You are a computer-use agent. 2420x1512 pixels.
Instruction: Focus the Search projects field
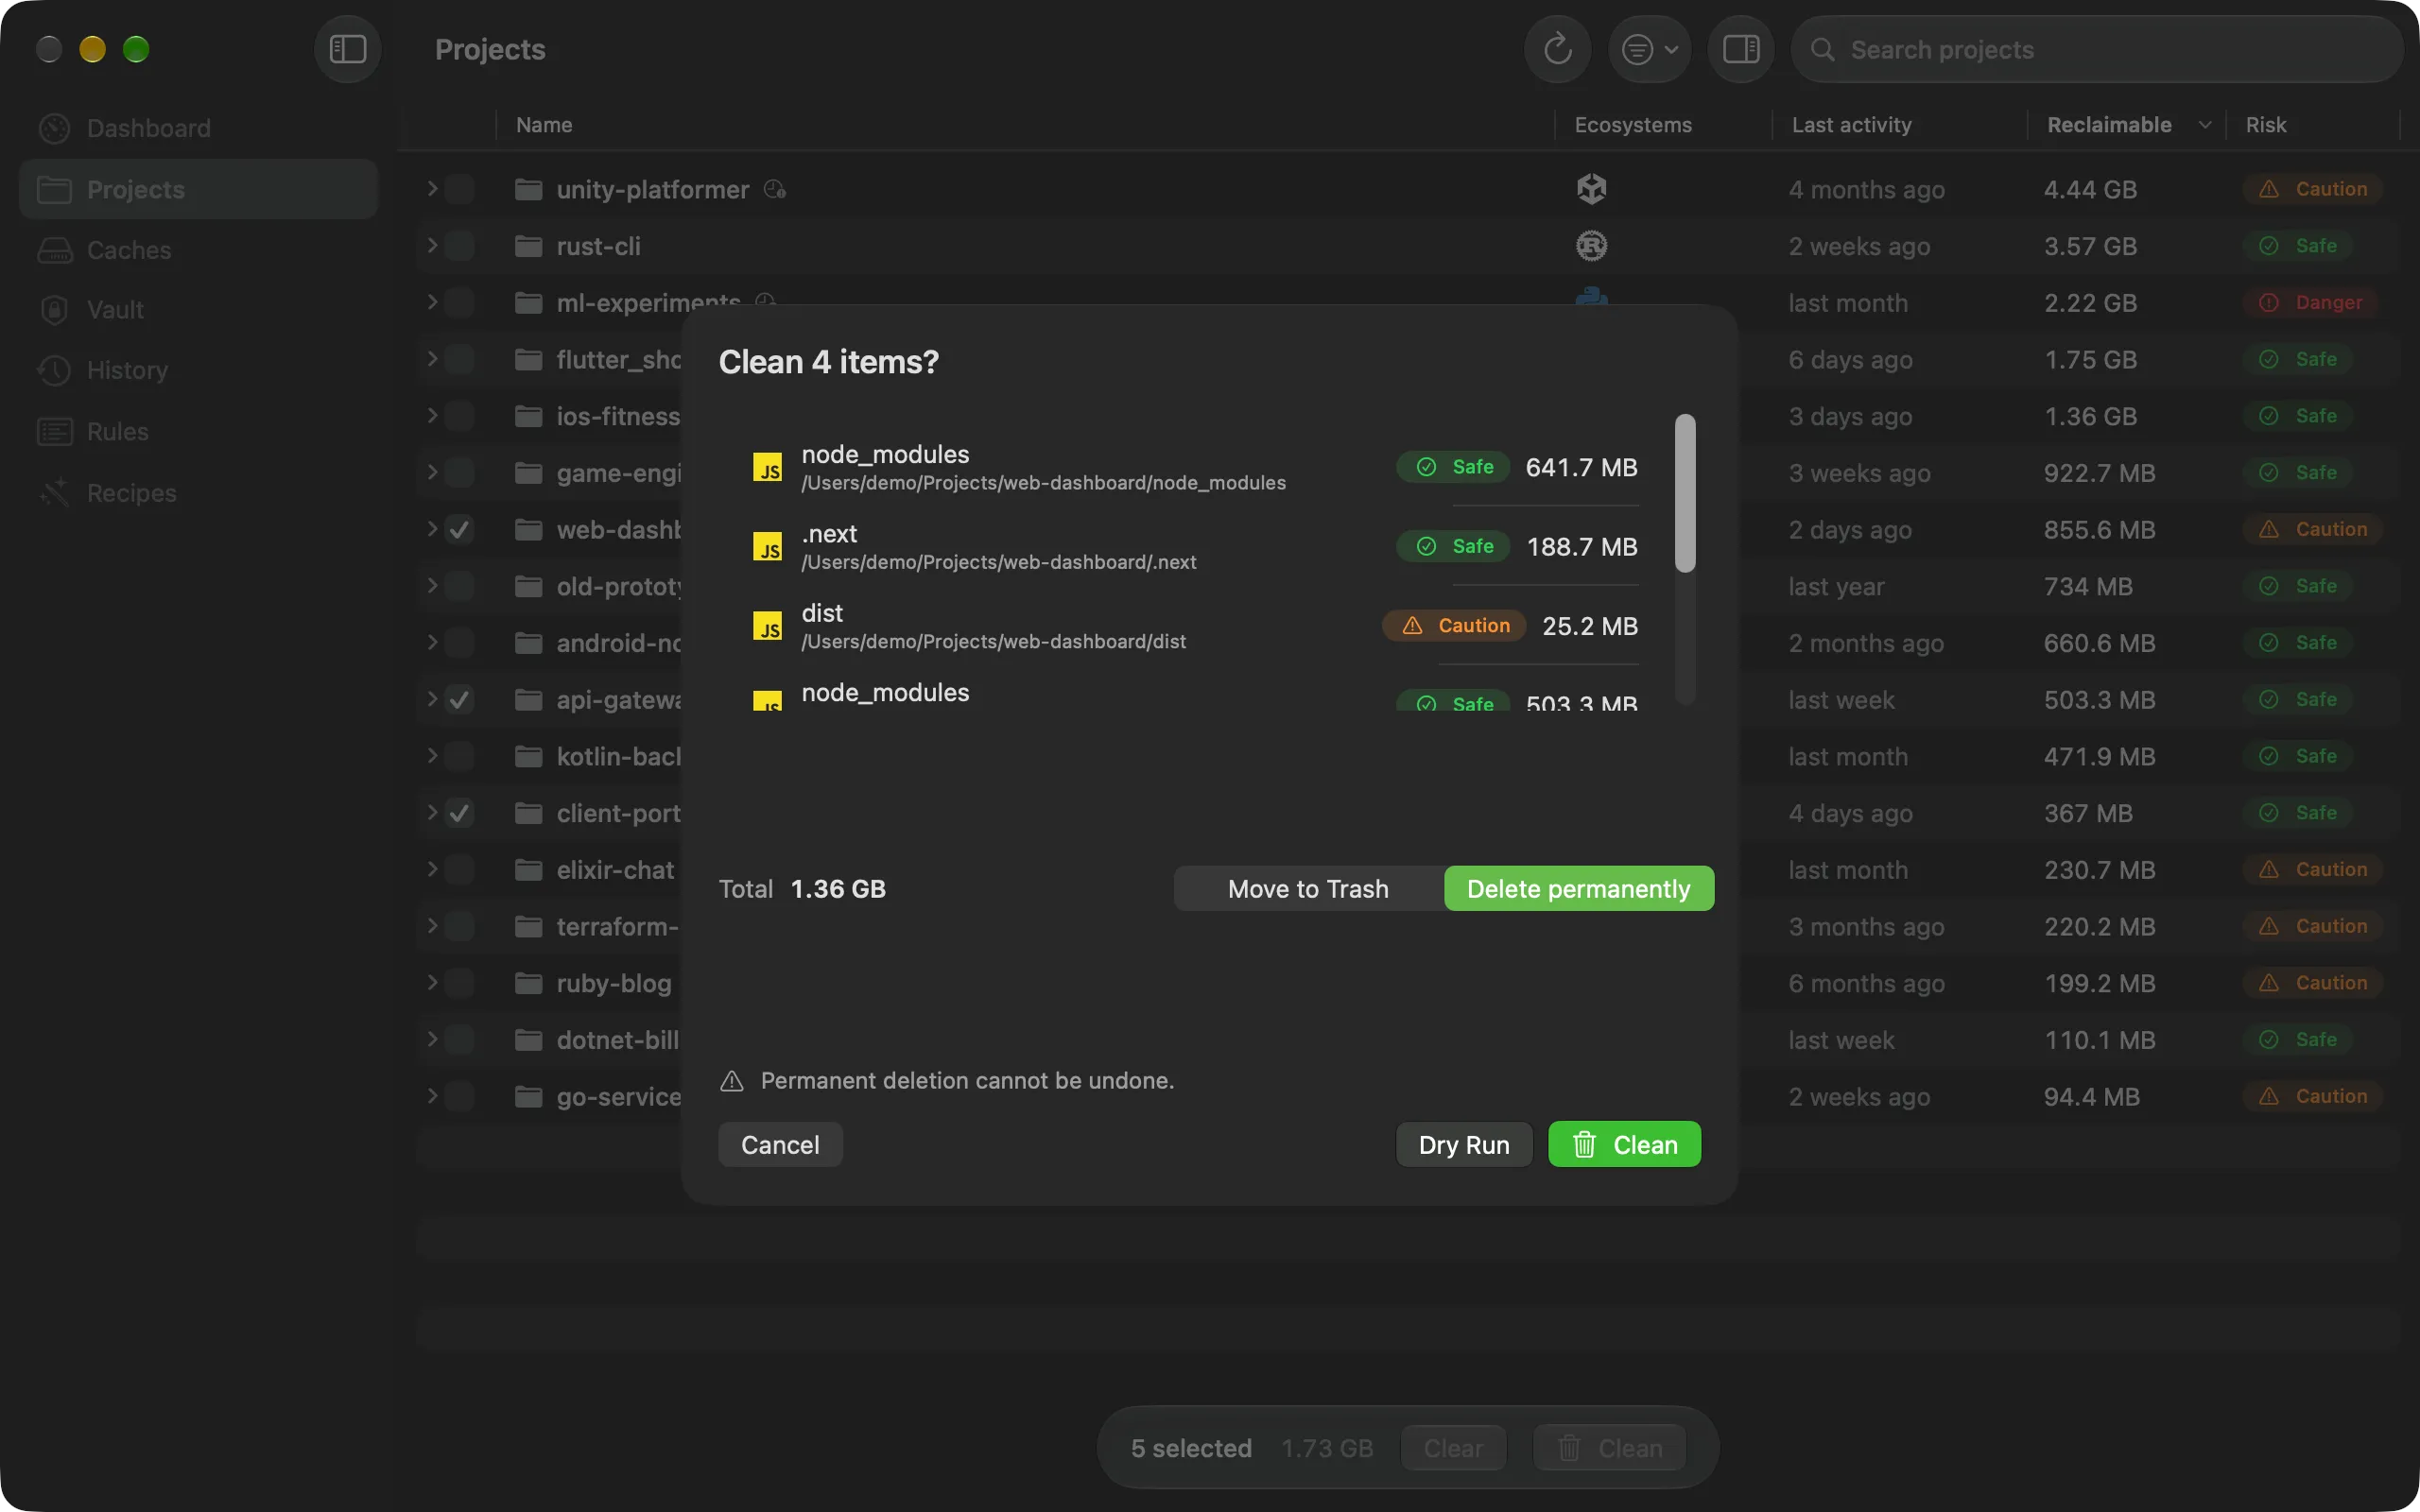click(2097, 49)
